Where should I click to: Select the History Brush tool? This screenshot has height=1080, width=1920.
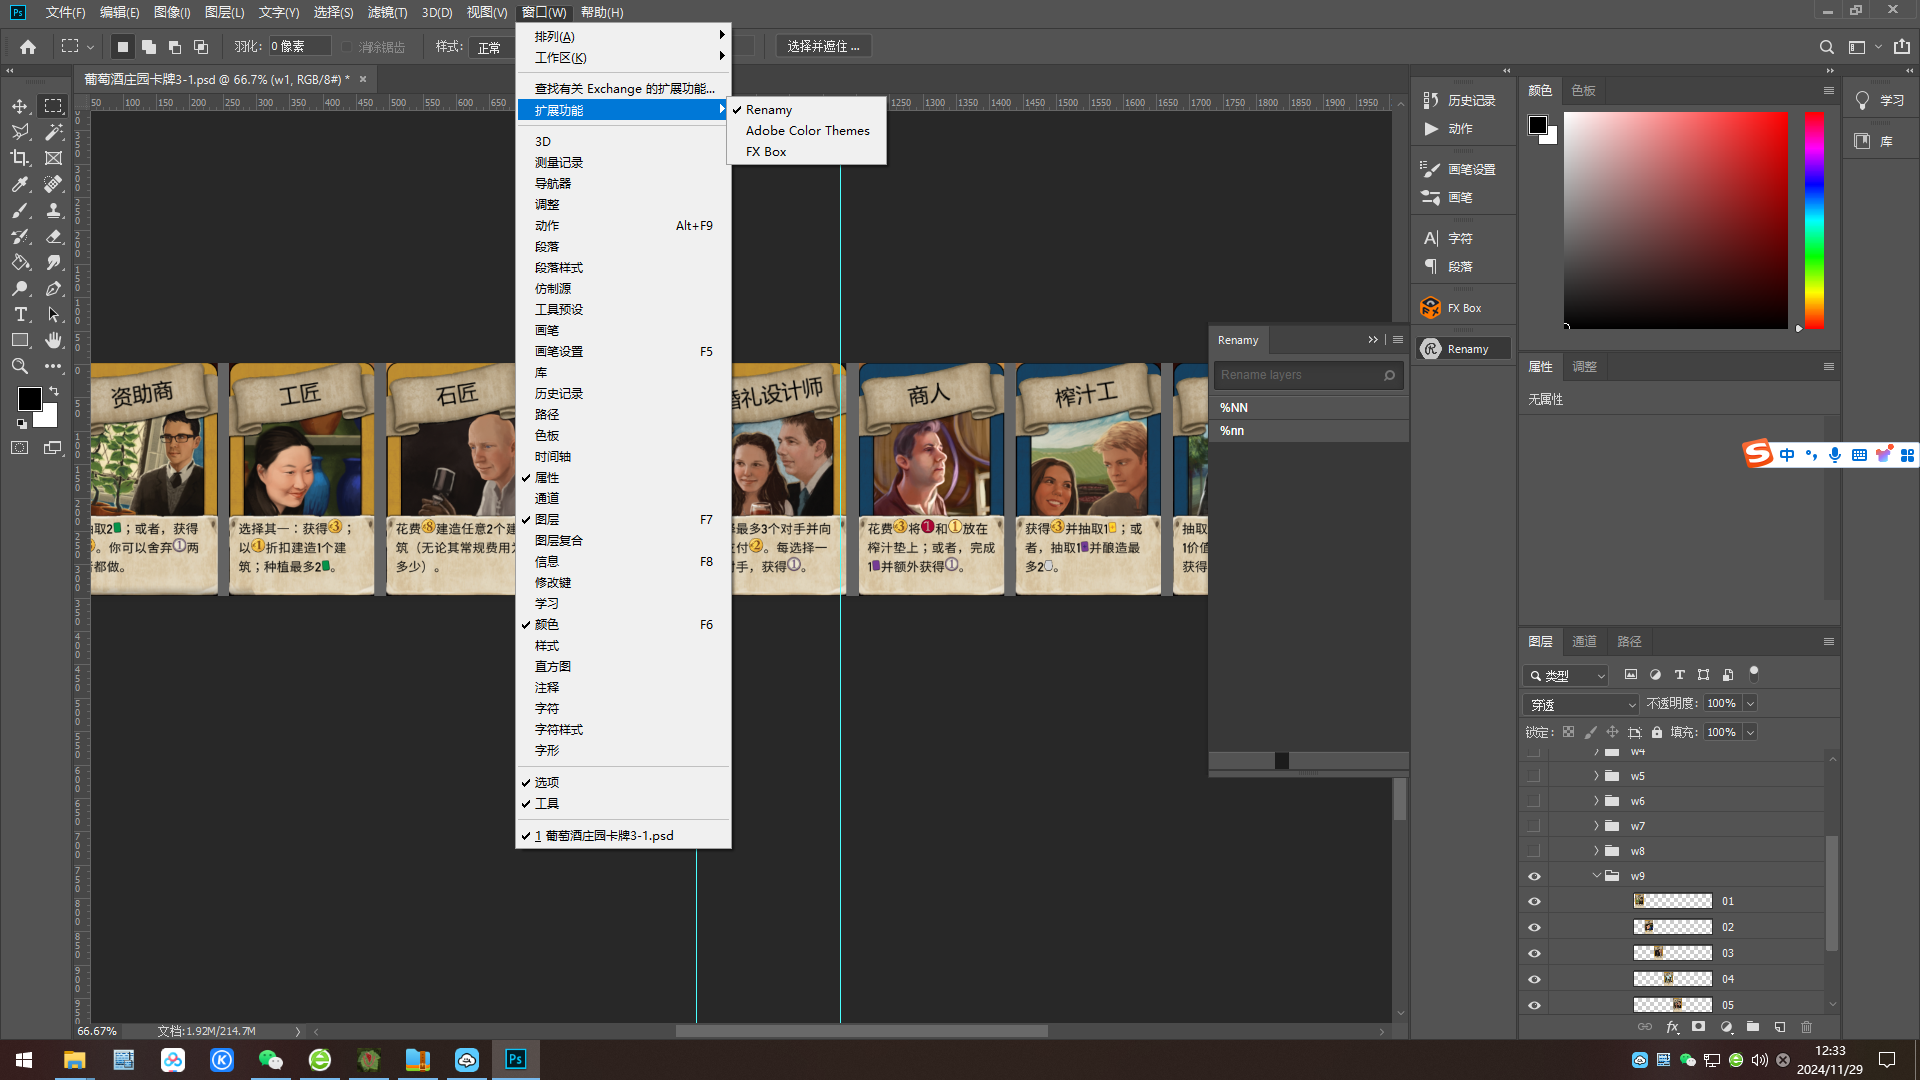[x=20, y=236]
